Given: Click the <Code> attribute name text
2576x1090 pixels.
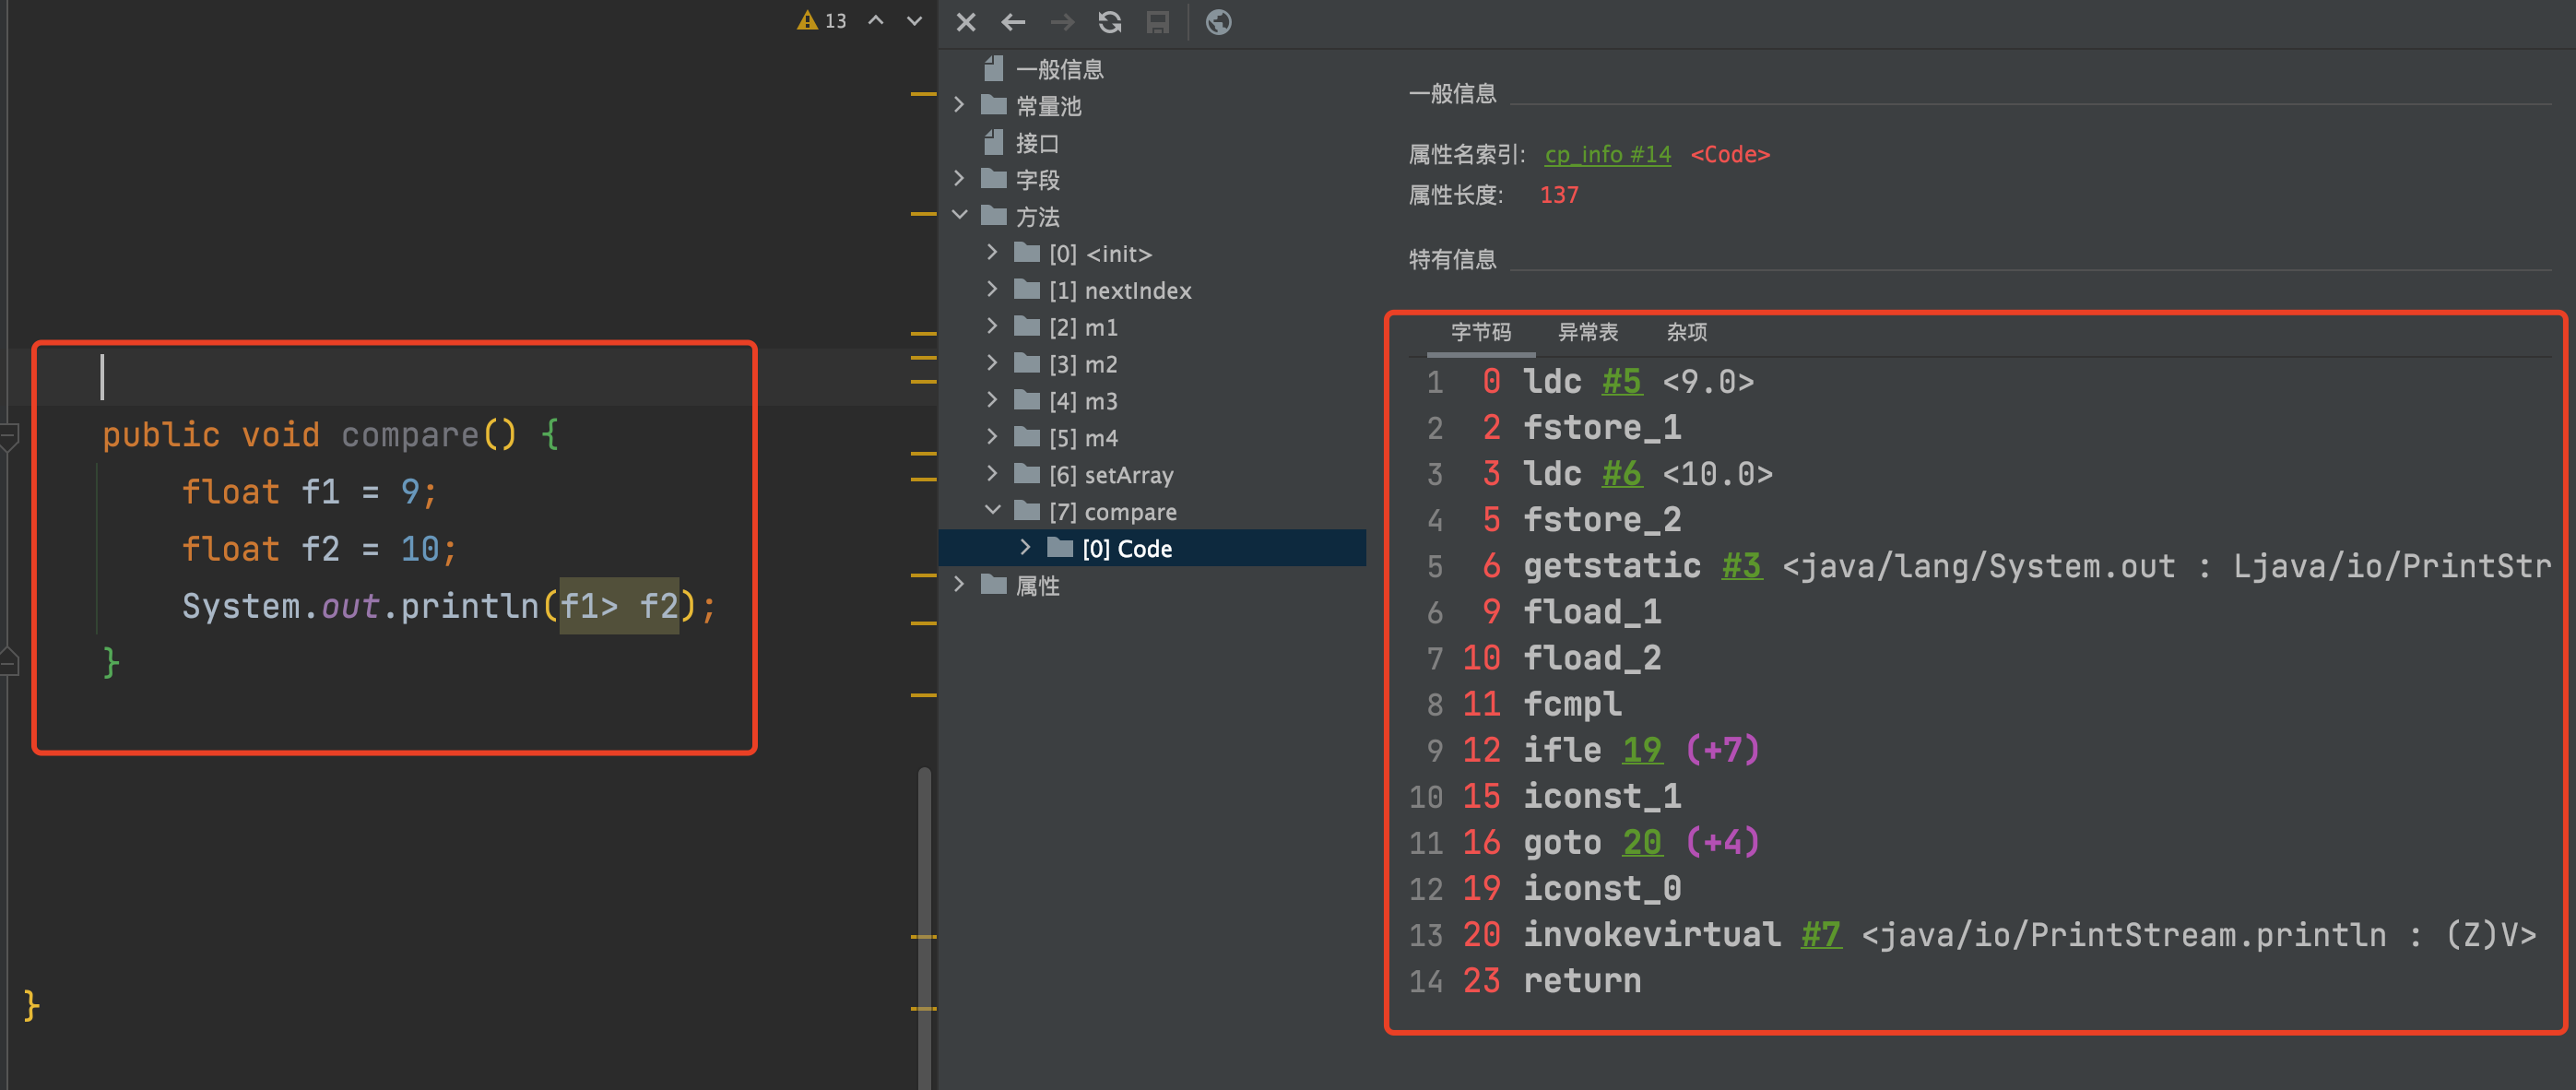Looking at the screenshot, I should (1729, 155).
